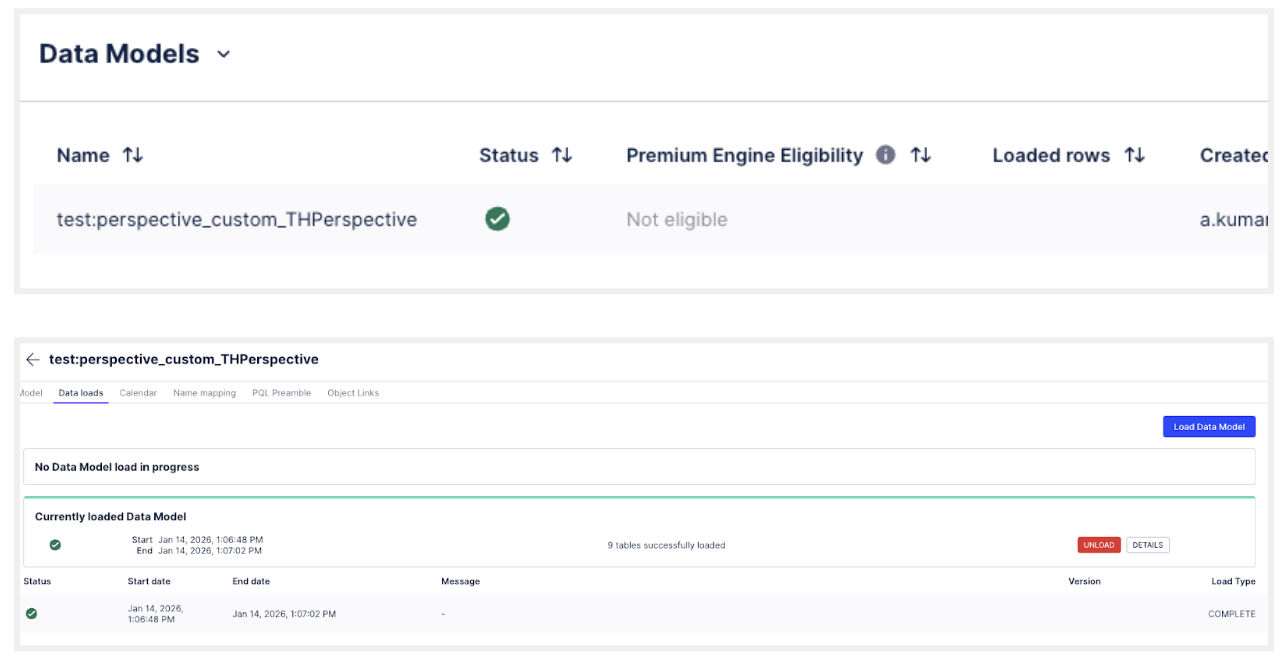Image resolution: width=1288 pixels, height=662 pixels.
Task: Open the Object Links tab
Action: coord(353,393)
